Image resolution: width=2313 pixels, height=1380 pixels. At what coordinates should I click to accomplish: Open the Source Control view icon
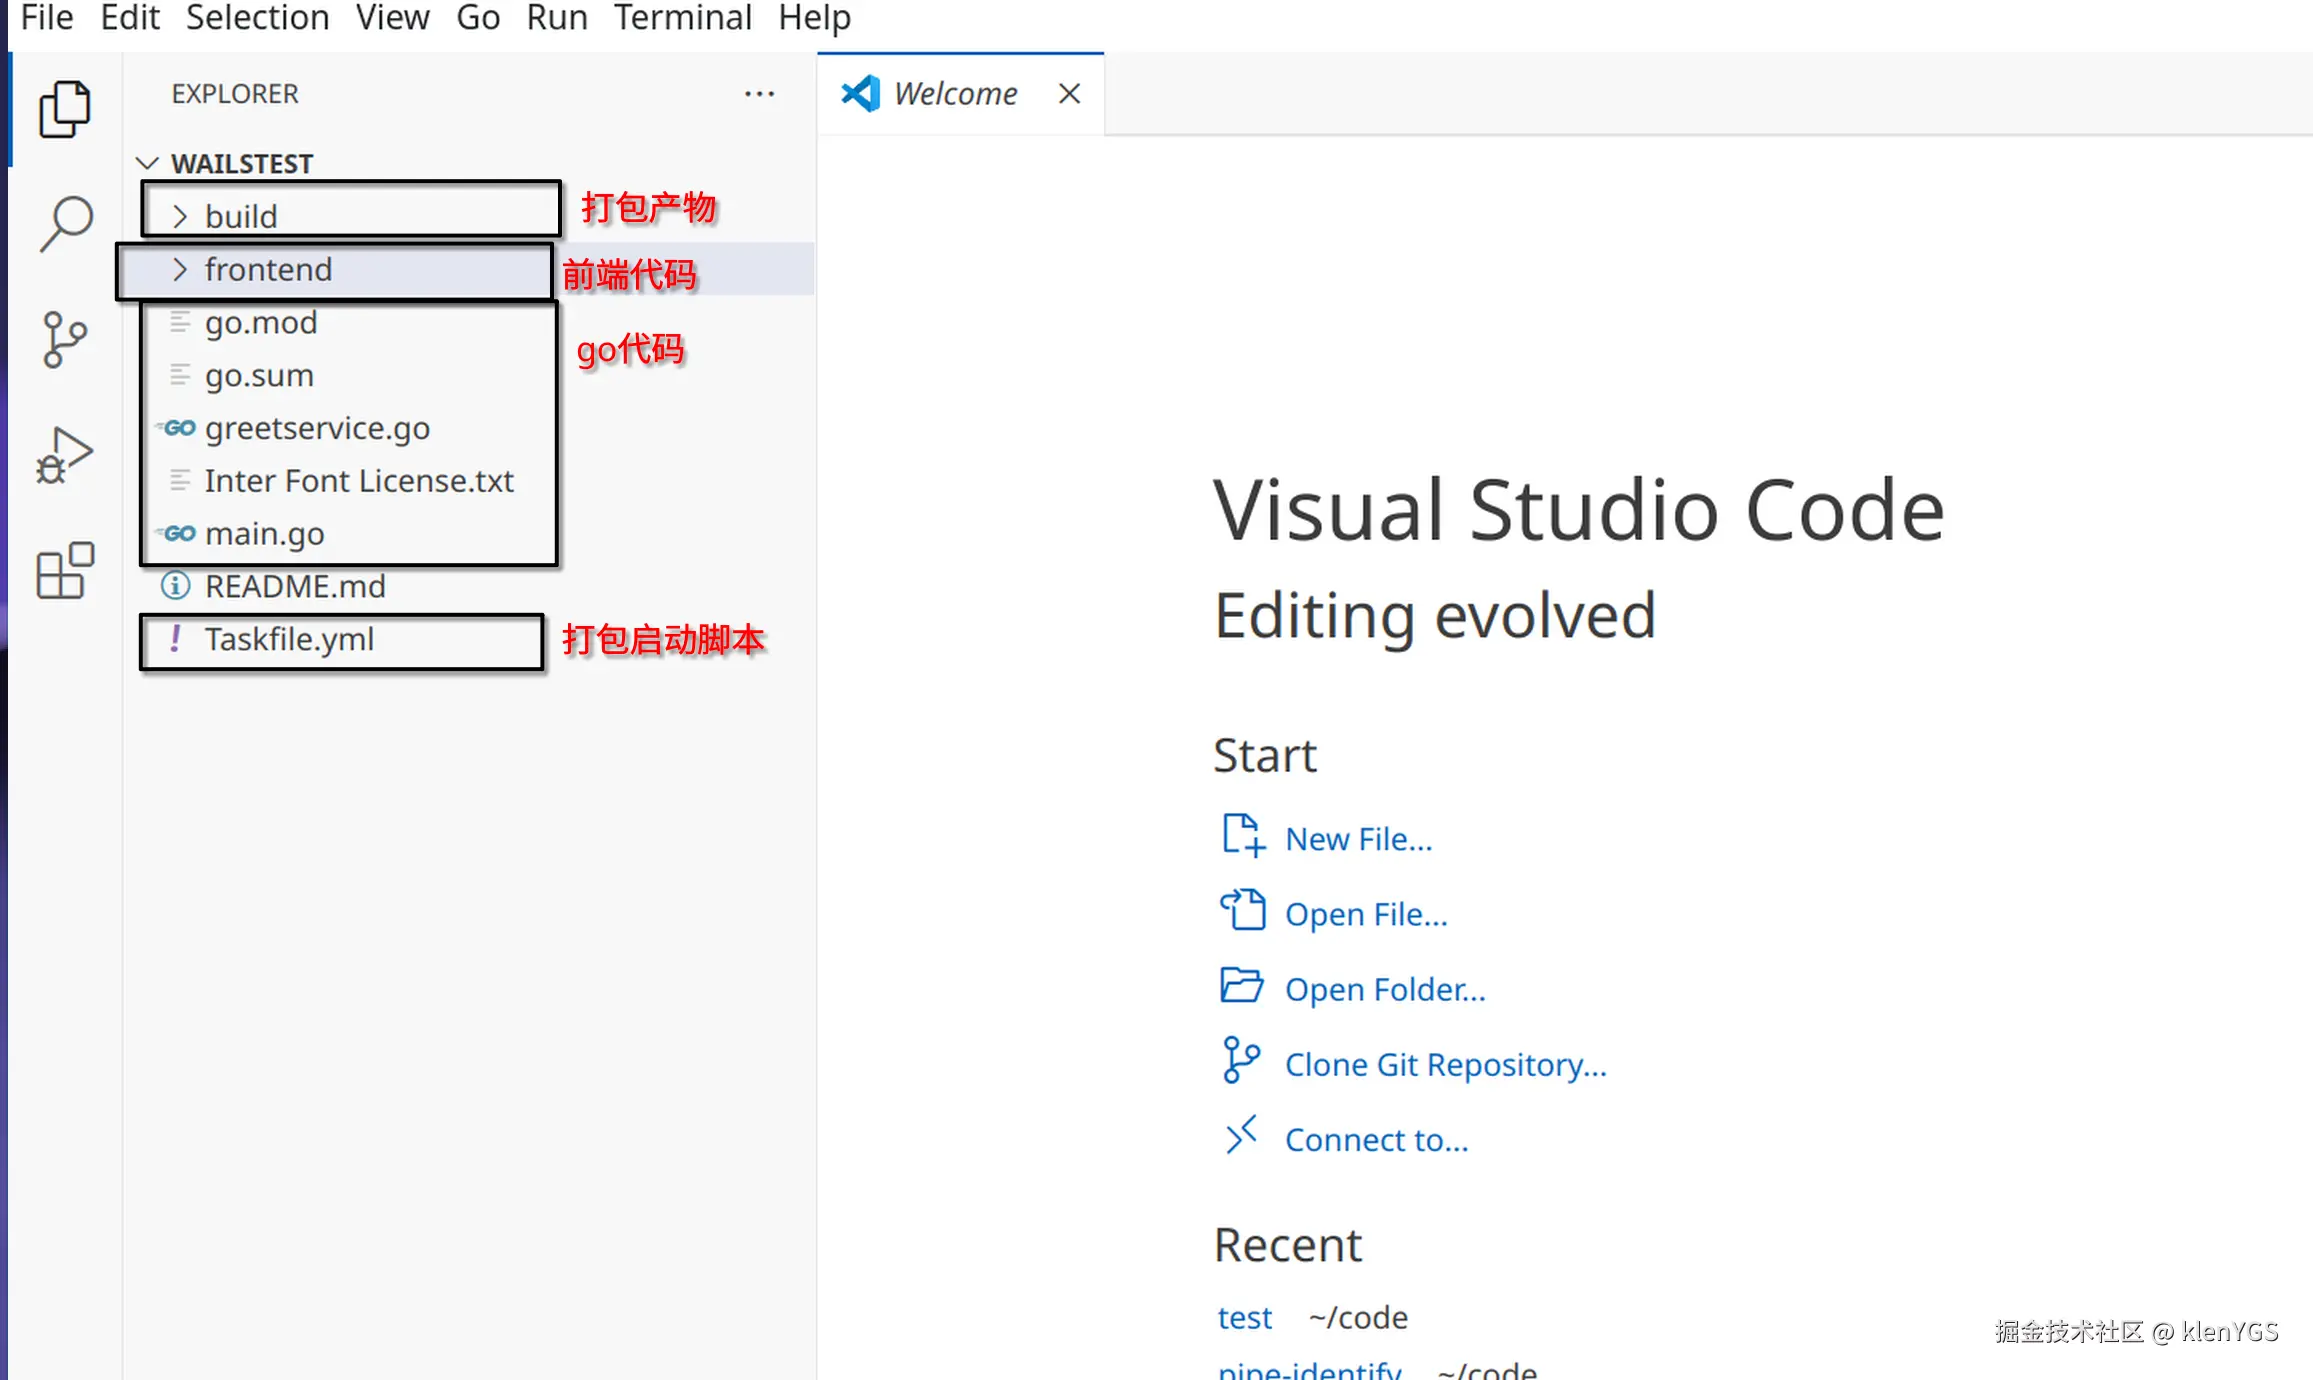point(65,340)
